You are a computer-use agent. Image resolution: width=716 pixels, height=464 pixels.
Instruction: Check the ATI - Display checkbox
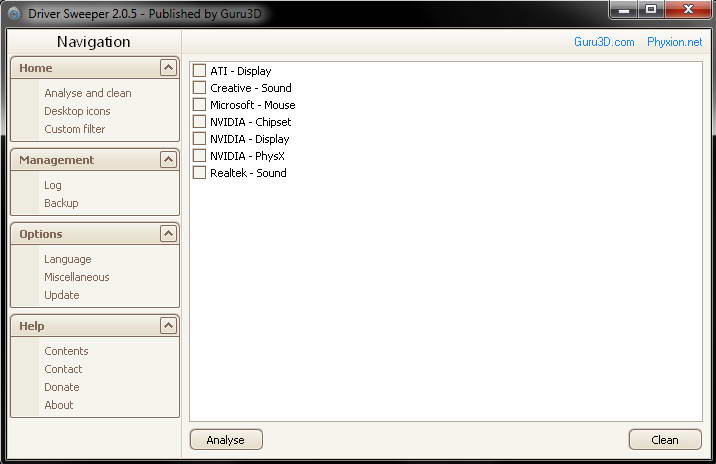[199, 71]
